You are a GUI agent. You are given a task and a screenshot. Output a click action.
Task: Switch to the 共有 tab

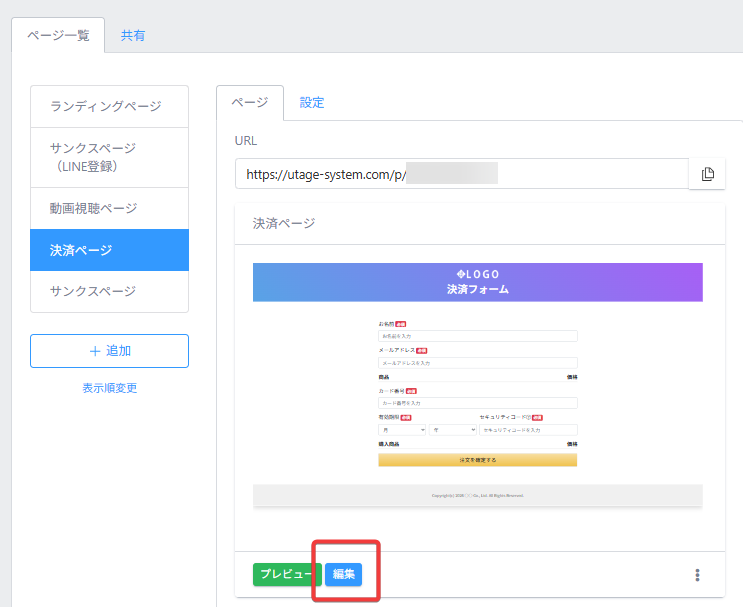pyautogui.click(x=133, y=35)
